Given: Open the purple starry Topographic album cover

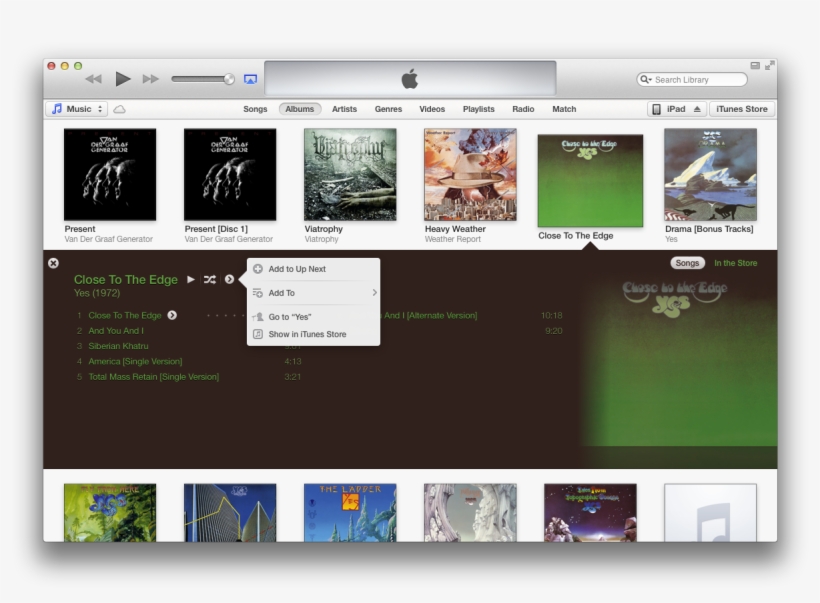Looking at the screenshot, I should tap(590, 513).
